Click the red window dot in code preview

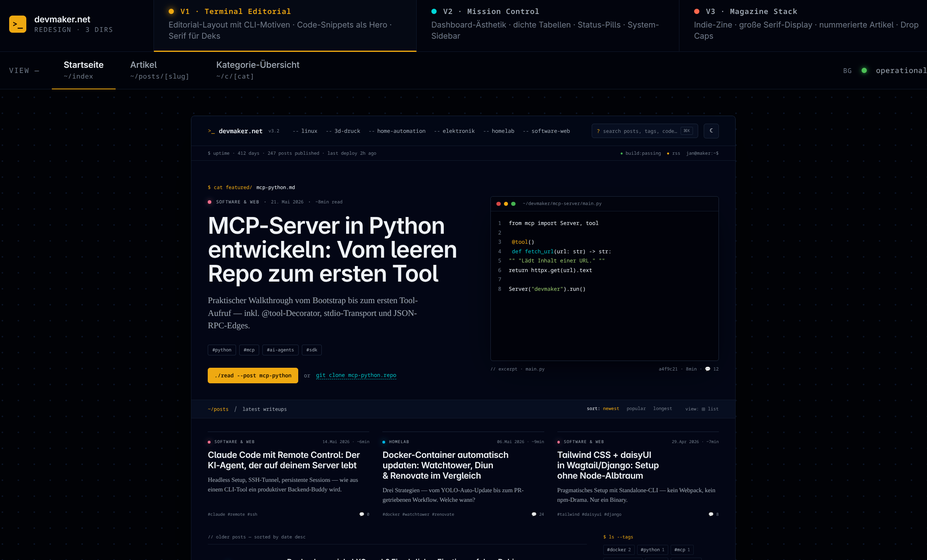coord(498,203)
